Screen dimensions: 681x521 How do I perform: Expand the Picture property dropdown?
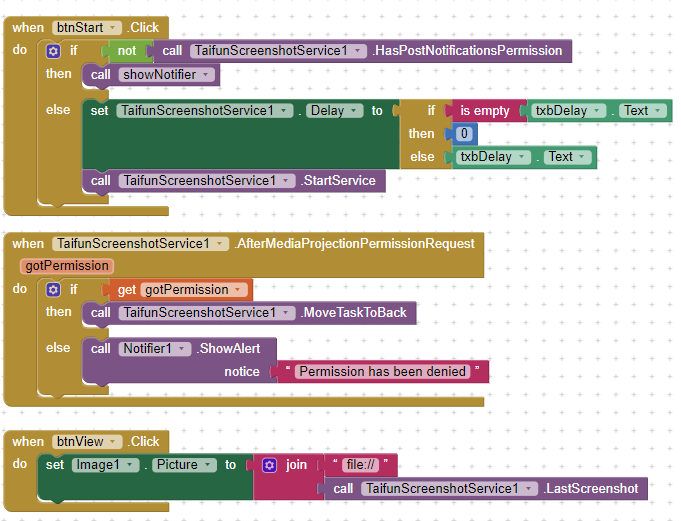209,465
